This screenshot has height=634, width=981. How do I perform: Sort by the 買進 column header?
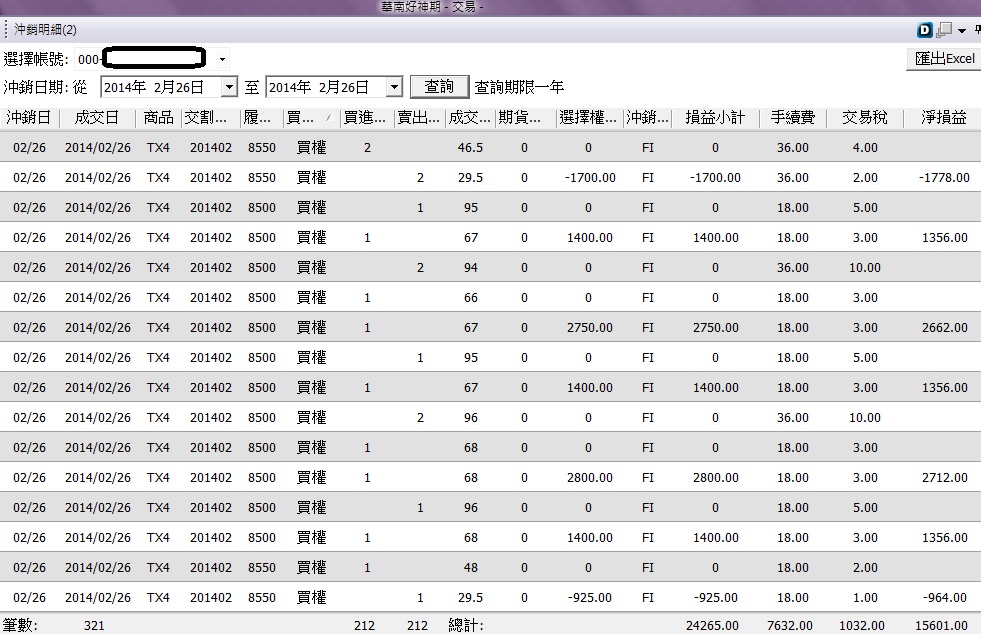(x=367, y=118)
